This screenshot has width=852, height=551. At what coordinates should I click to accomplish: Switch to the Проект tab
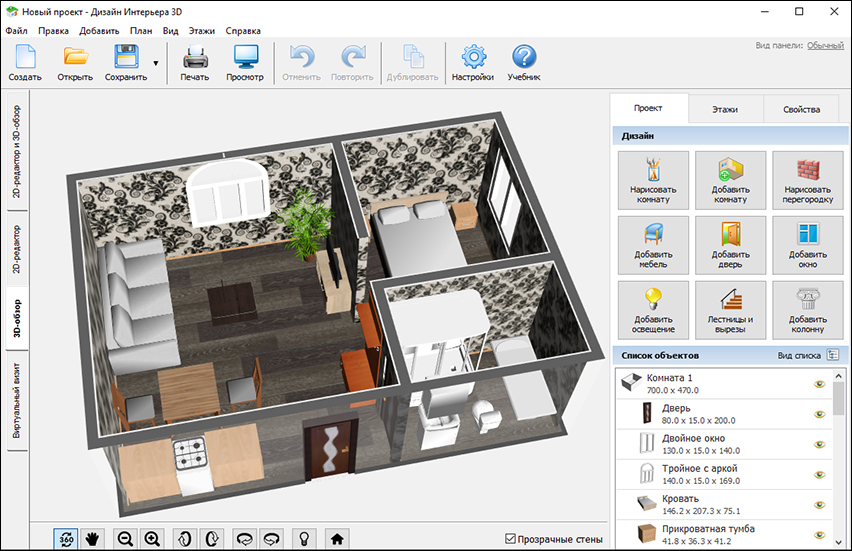pyautogui.click(x=648, y=108)
